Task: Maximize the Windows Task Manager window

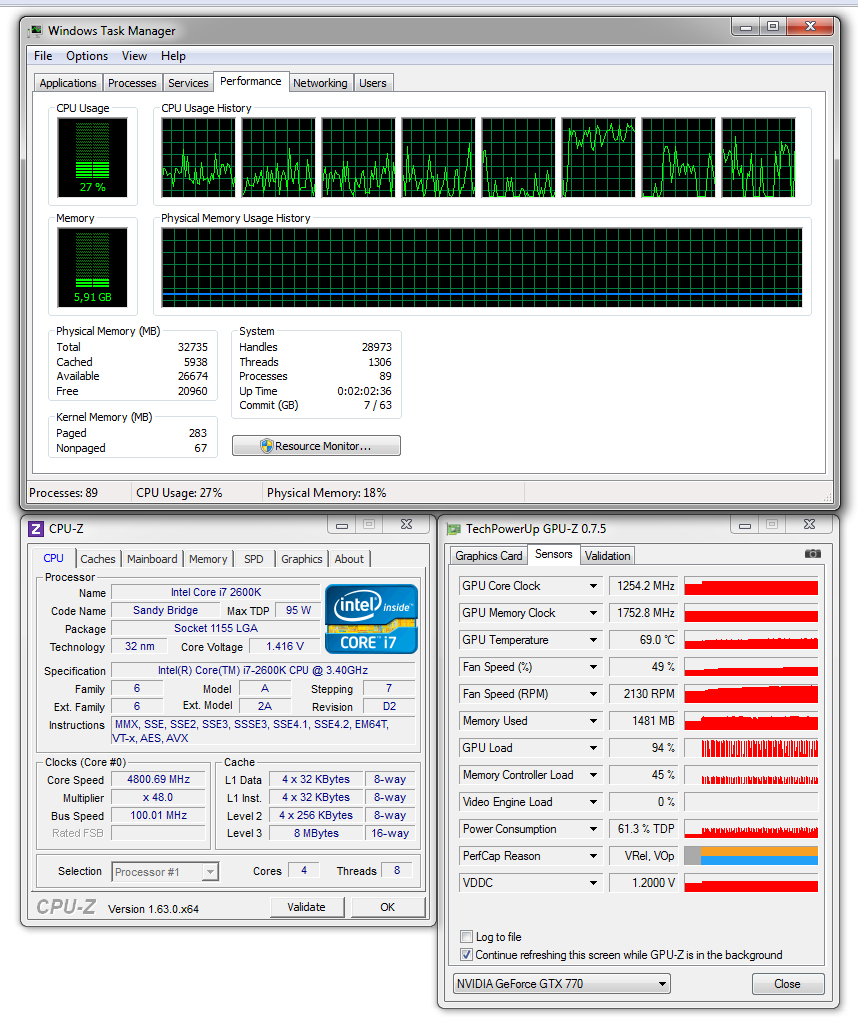Action: point(773,26)
